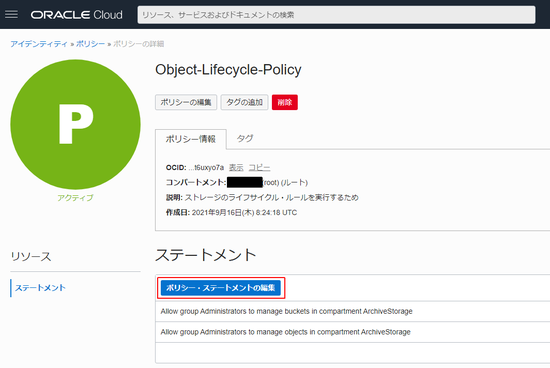The width and height of the screenshot is (550, 368).
Task: Click the Oracle Cloud logo
Action: (76, 15)
